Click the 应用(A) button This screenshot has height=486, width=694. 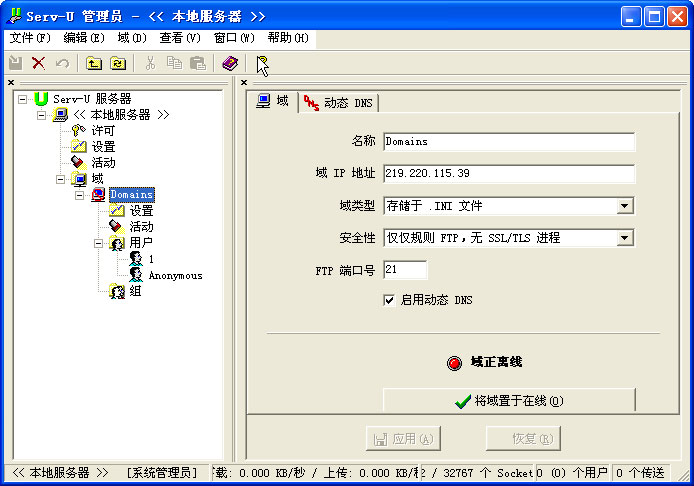coord(403,439)
